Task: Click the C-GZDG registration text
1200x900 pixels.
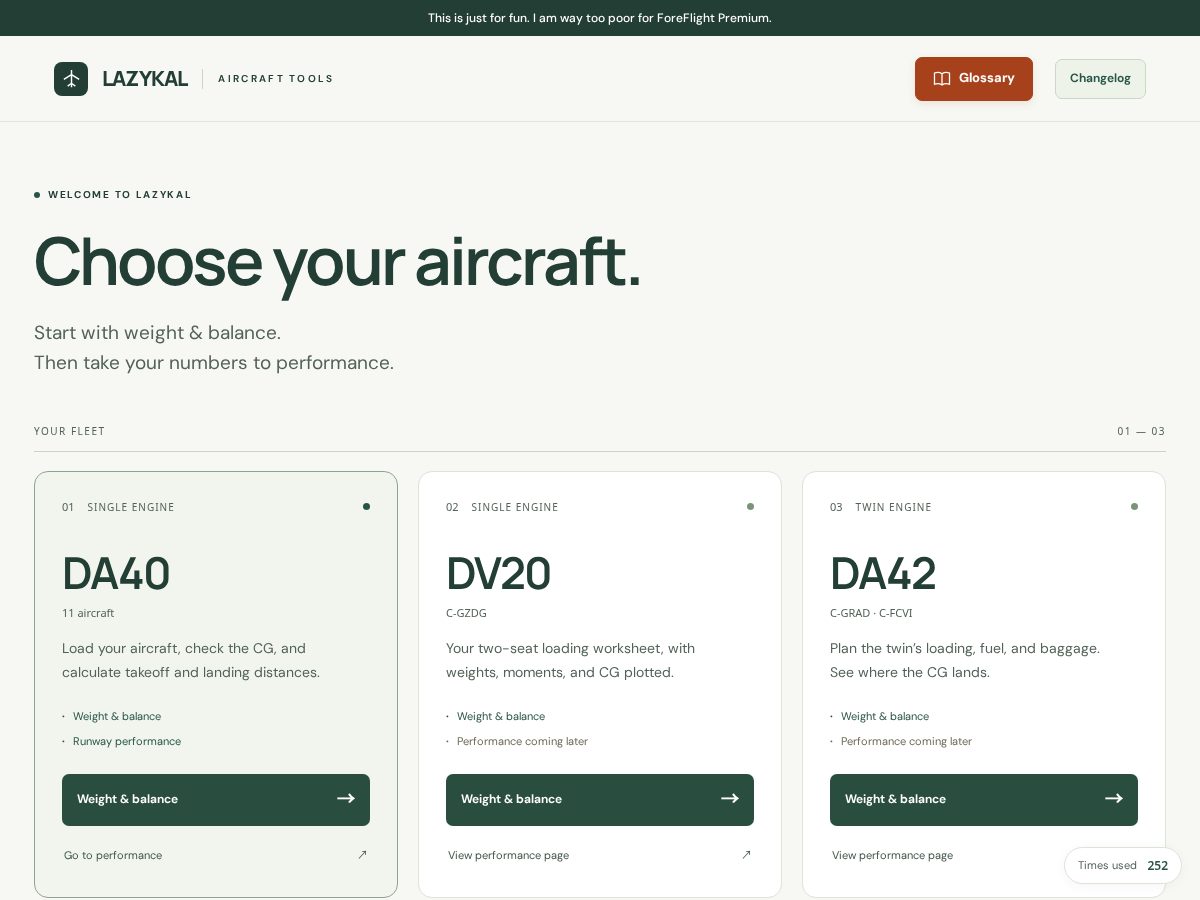Action: (x=466, y=613)
